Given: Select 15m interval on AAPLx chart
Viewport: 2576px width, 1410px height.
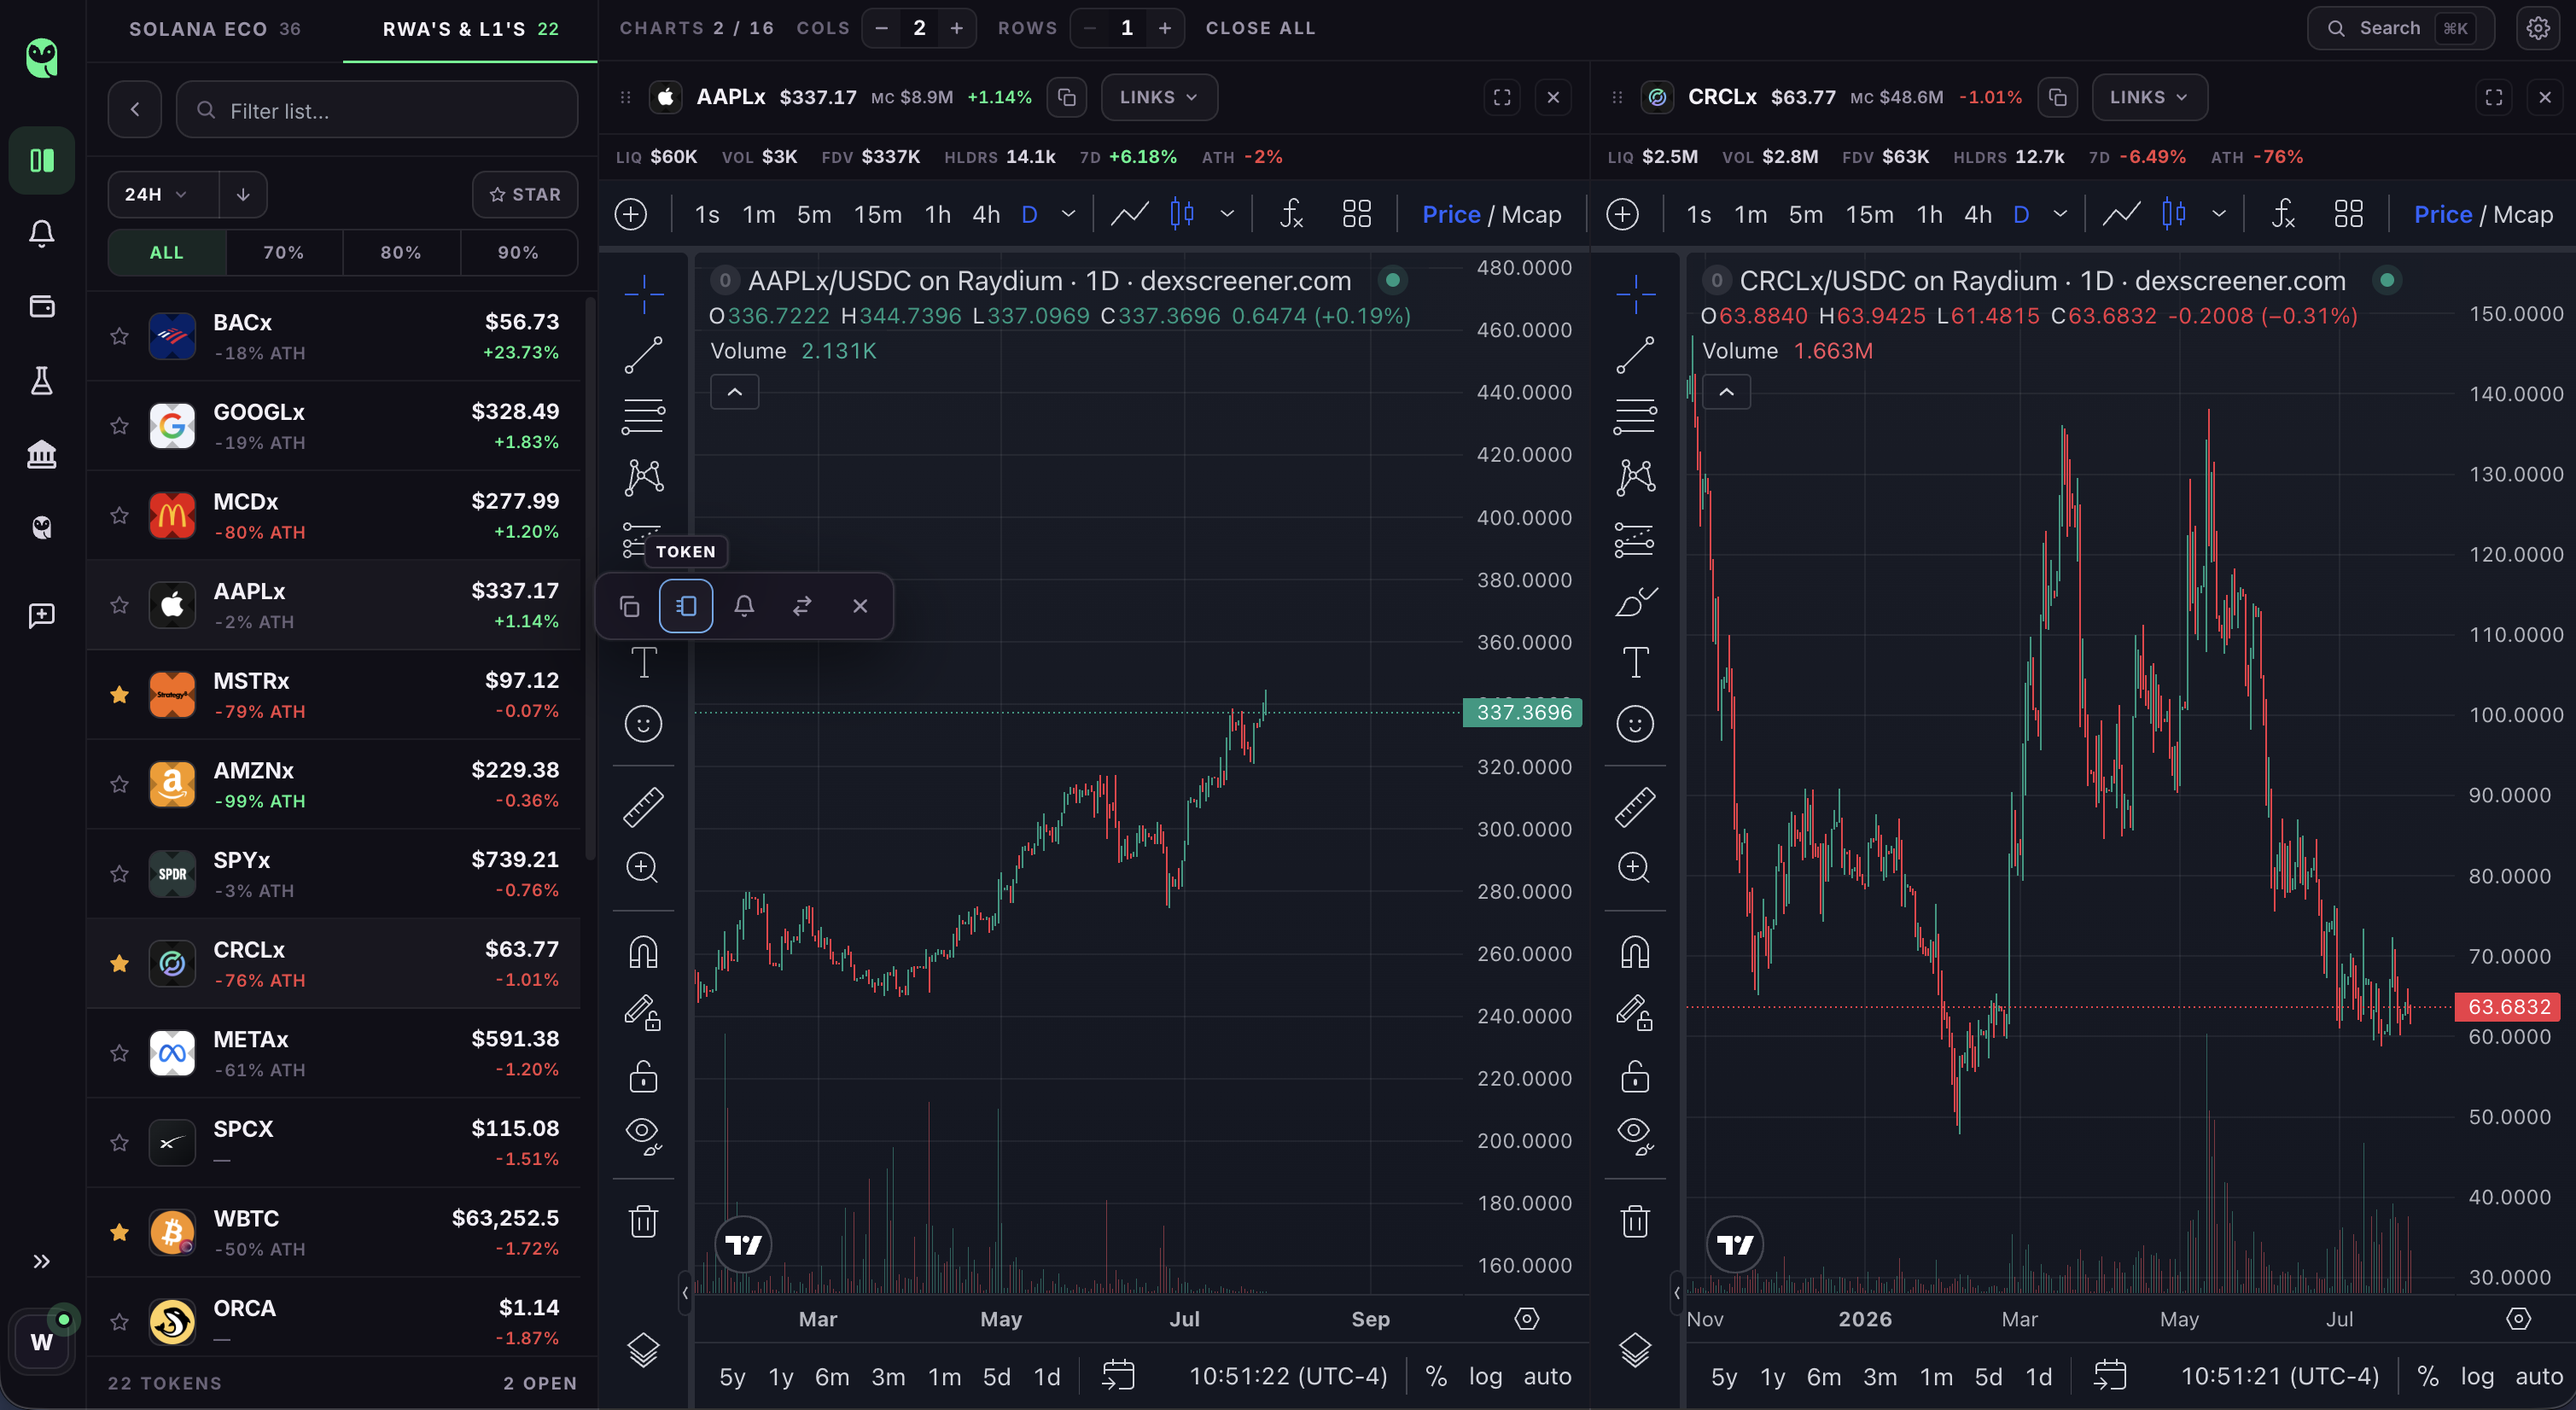Looking at the screenshot, I should (x=877, y=214).
